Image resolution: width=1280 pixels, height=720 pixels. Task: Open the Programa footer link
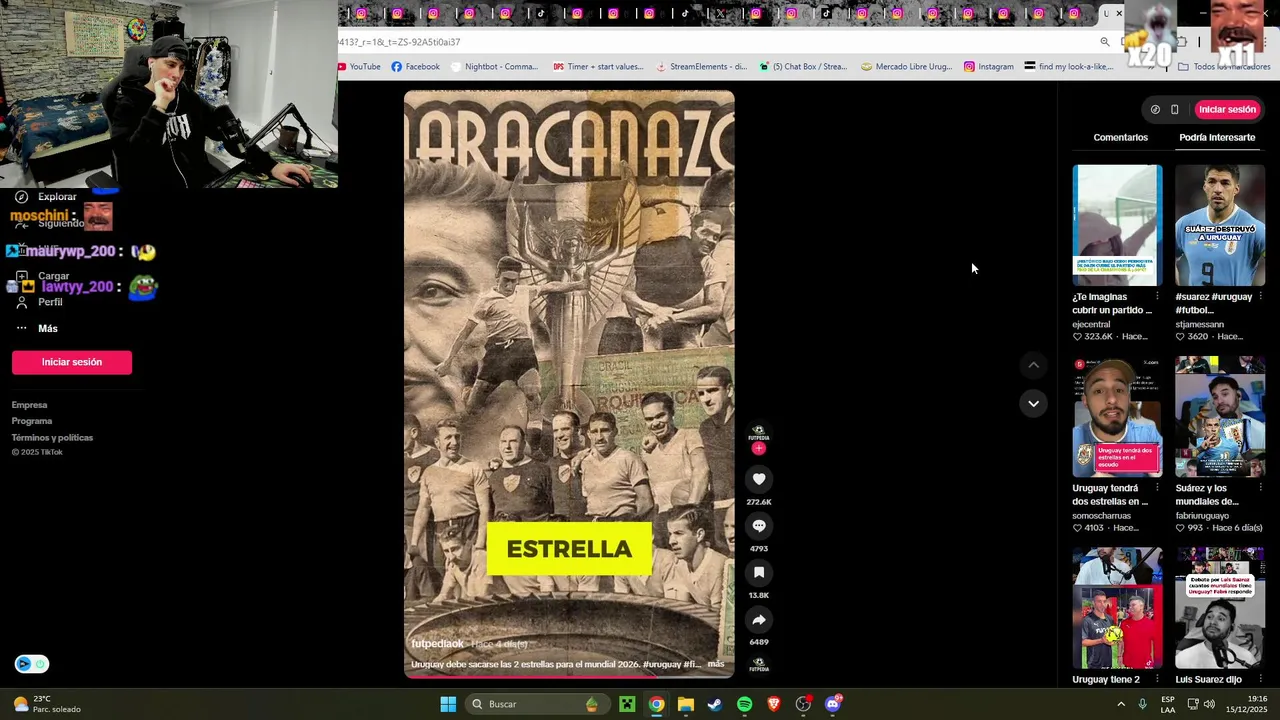click(32, 421)
